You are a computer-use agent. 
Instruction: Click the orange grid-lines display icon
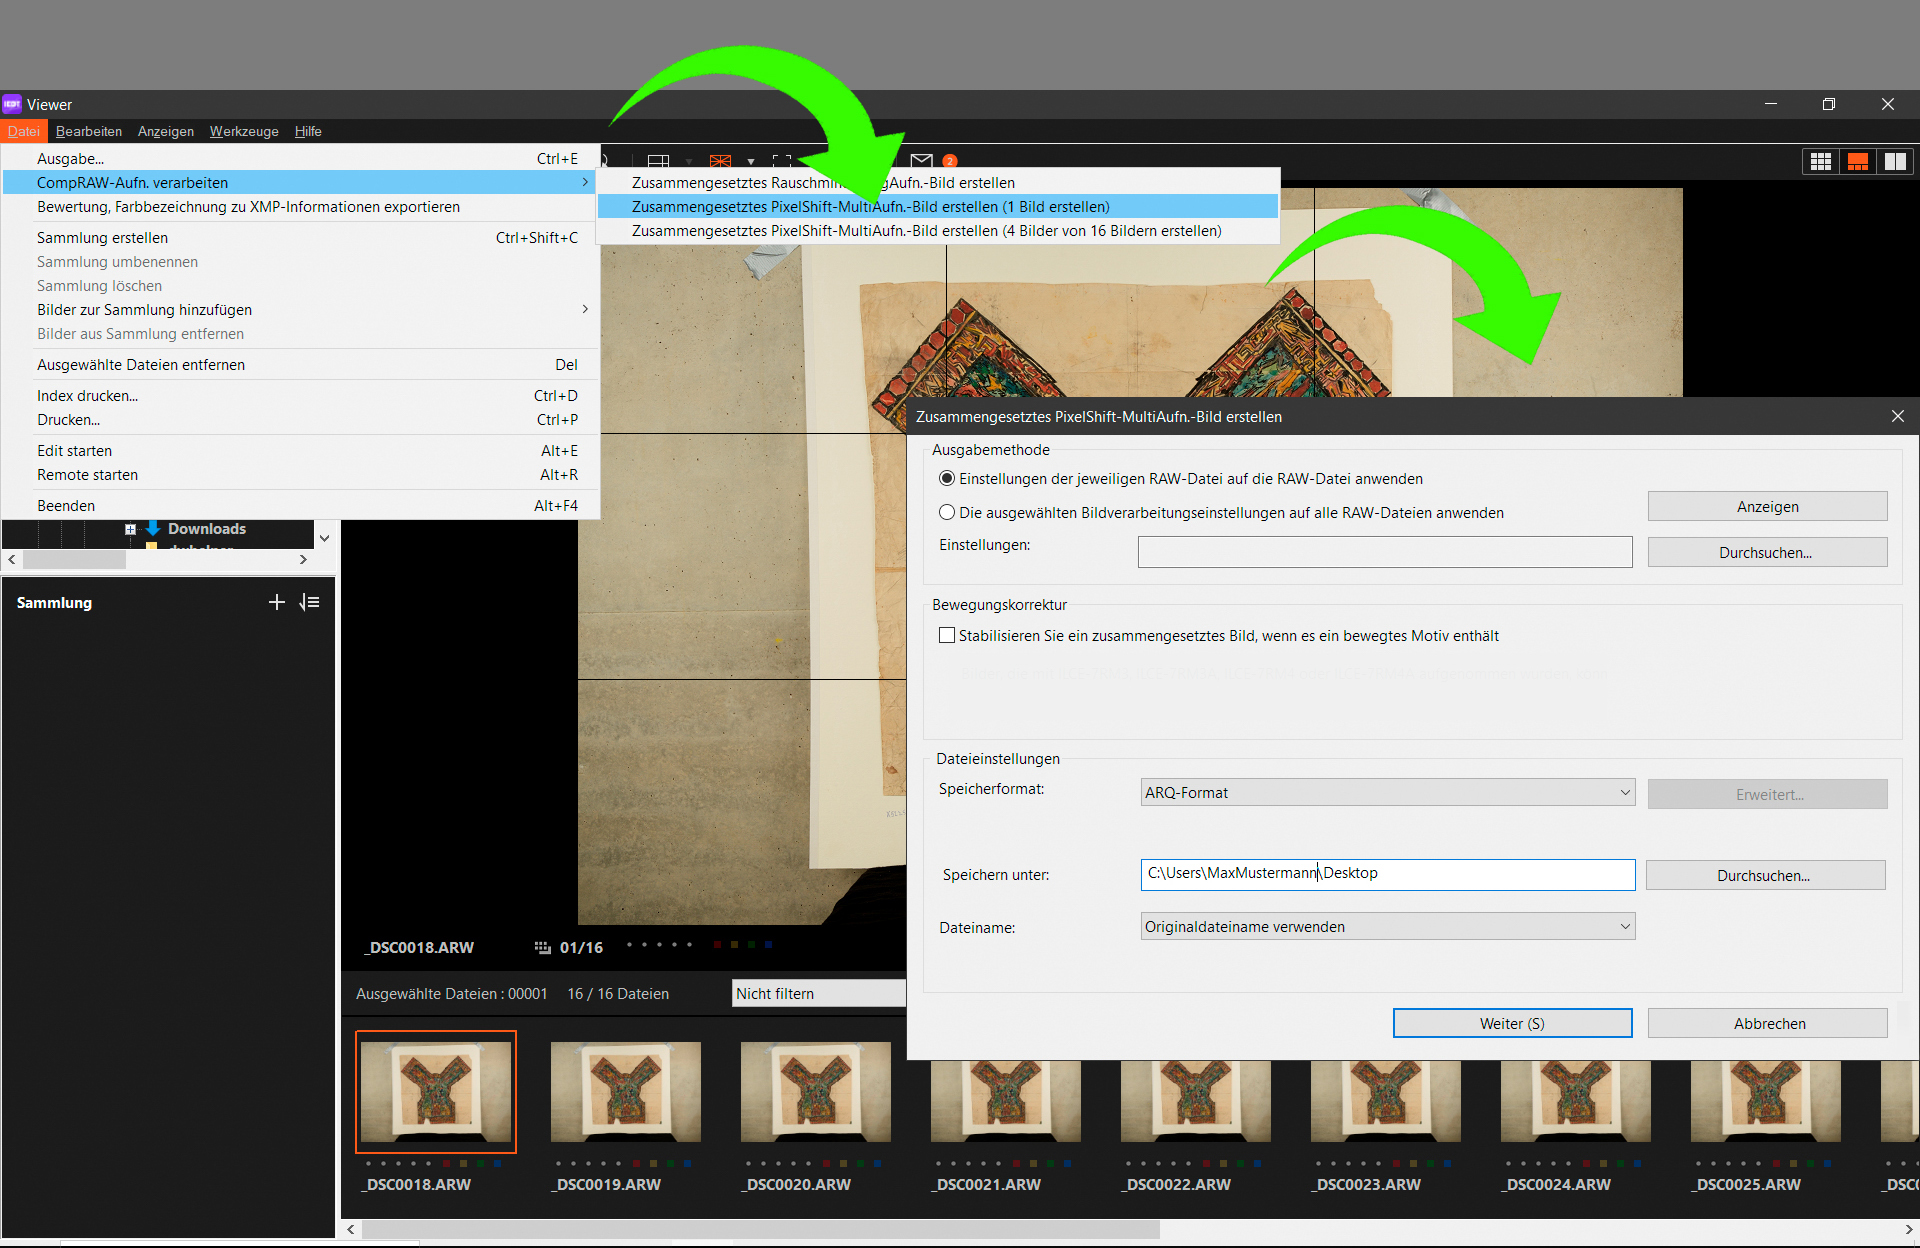pos(720,160)
